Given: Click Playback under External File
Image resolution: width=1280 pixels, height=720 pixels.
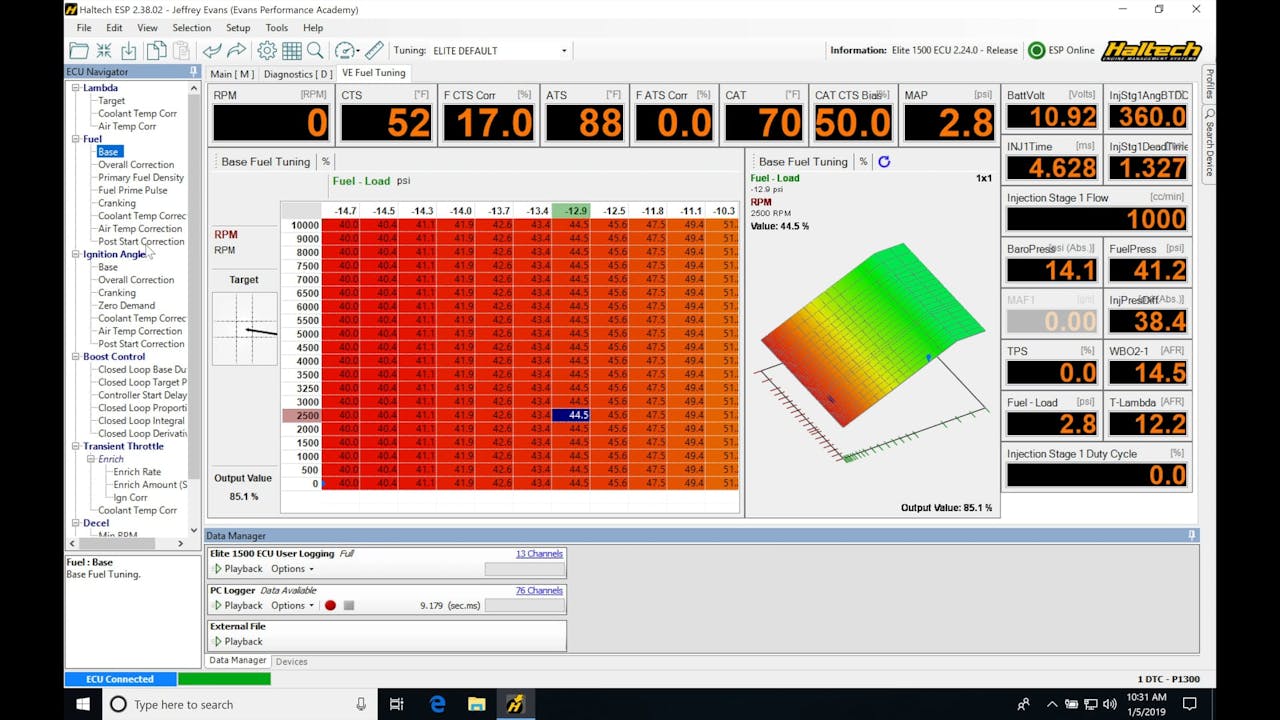Looking at the screenshot, I should (x=238, y=641).
